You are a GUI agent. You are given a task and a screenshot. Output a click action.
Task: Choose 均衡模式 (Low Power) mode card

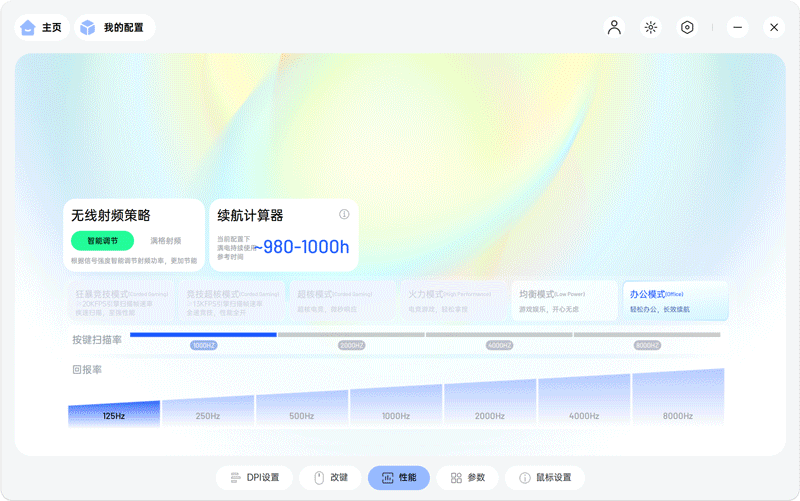pos(565,301)
